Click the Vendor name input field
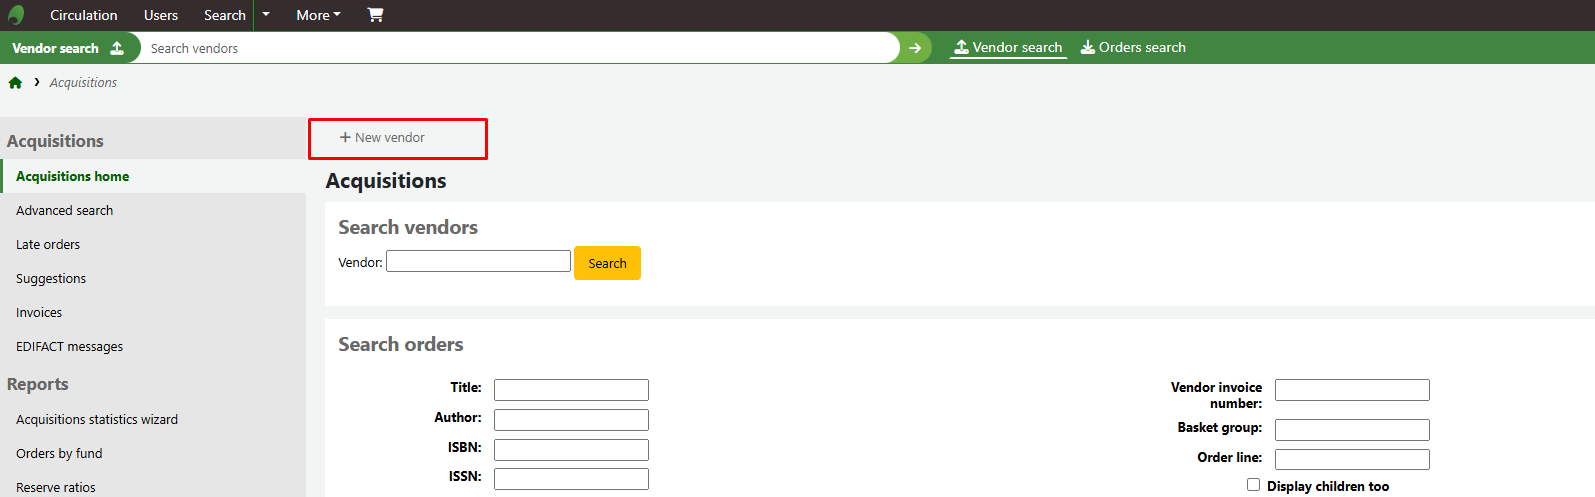The width and height of the screenshot is (1595, 497). click(x=478, y=261)
